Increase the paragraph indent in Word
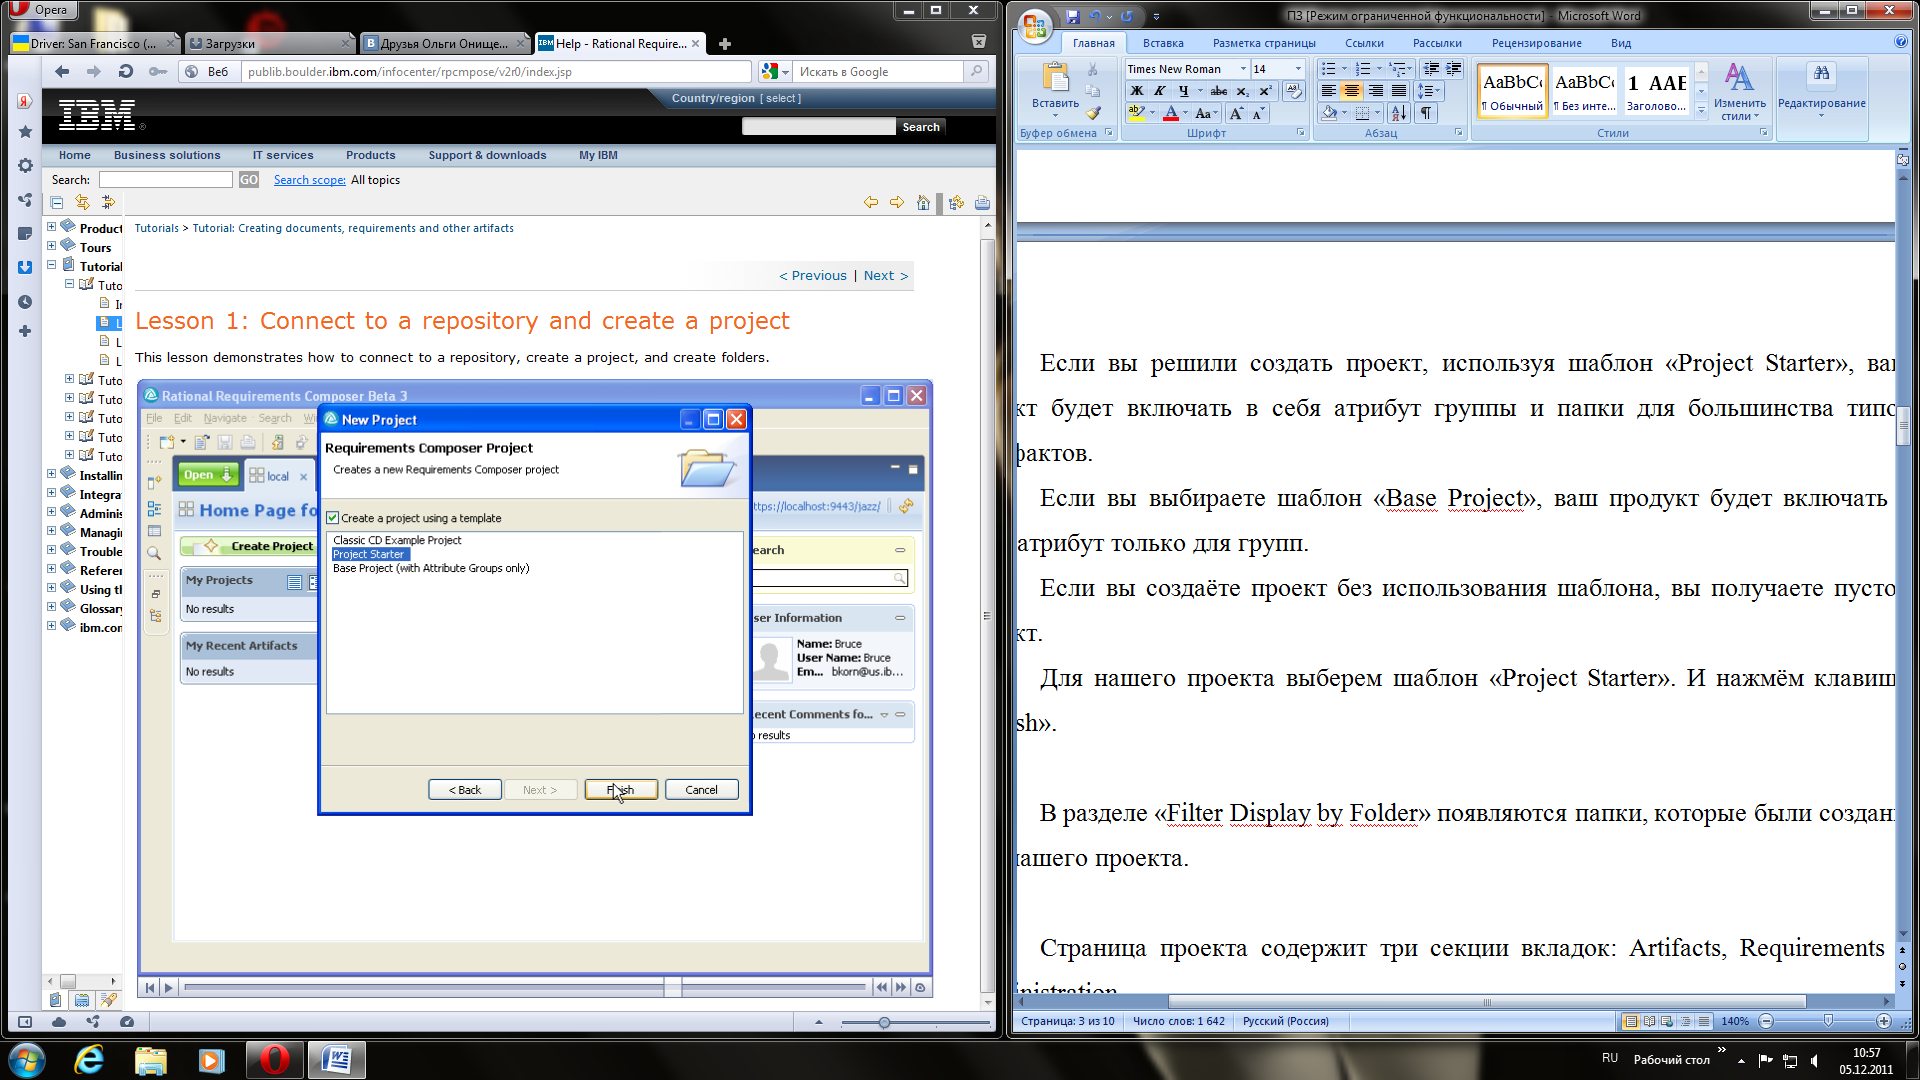1920x1080 pixels. [1454, 69]
